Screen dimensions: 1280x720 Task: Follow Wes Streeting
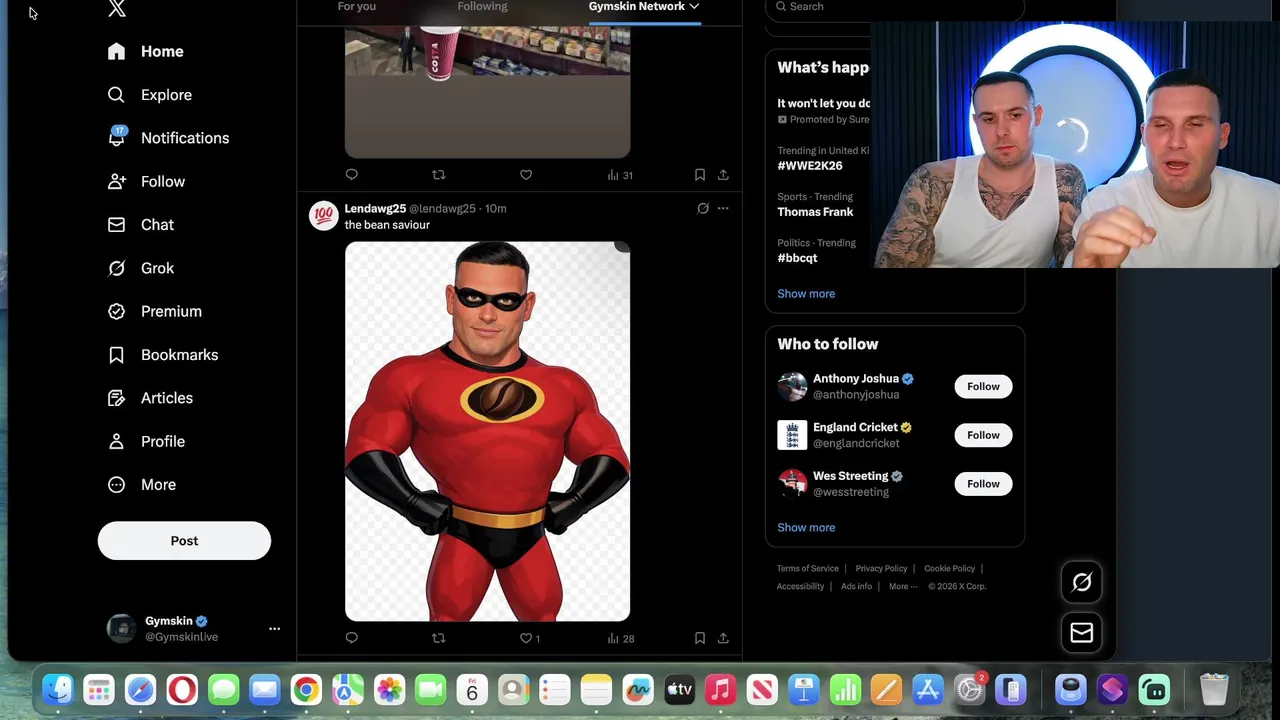tap(983, 484)
